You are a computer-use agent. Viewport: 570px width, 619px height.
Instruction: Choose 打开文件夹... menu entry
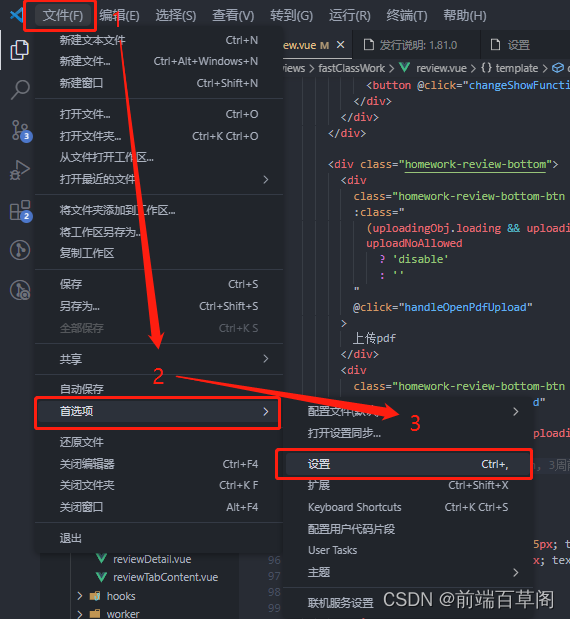[159, 136]
